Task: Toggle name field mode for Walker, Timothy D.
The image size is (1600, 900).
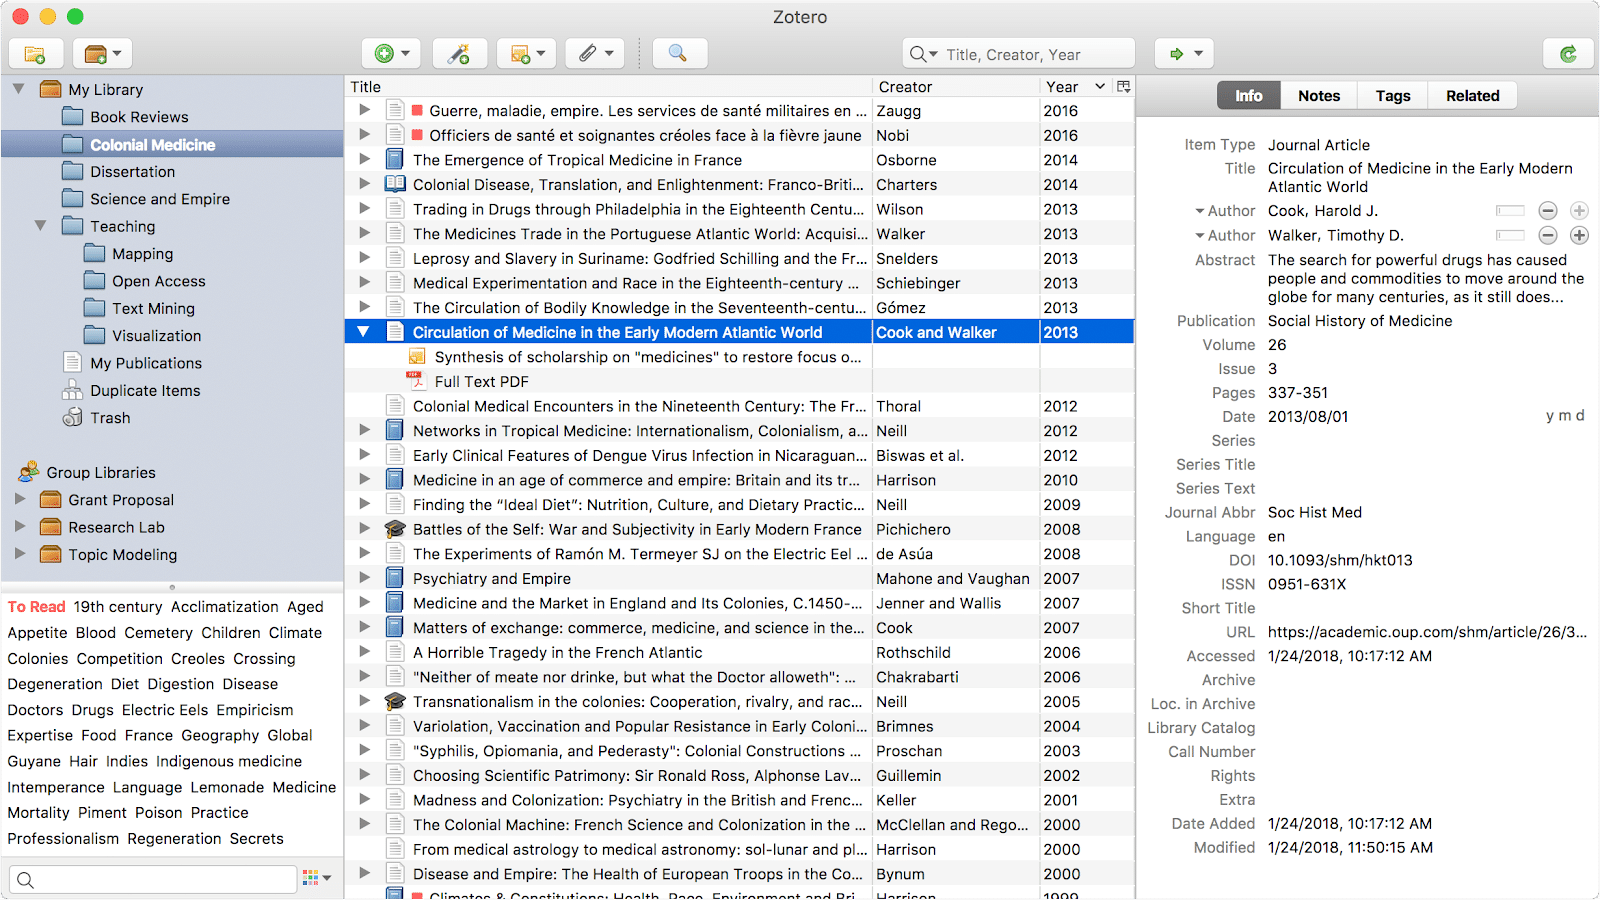Action: pyautogui.click(x=1510, y=235)
